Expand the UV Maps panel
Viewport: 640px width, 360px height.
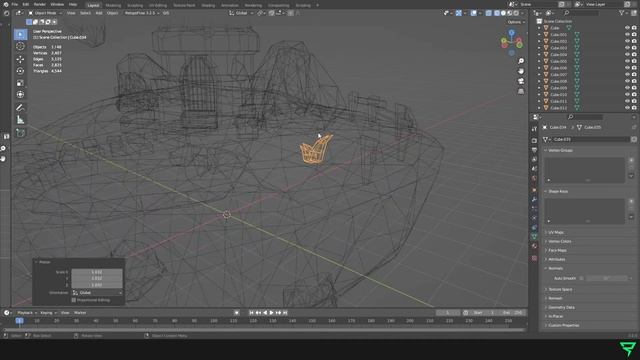coord(556,232)
